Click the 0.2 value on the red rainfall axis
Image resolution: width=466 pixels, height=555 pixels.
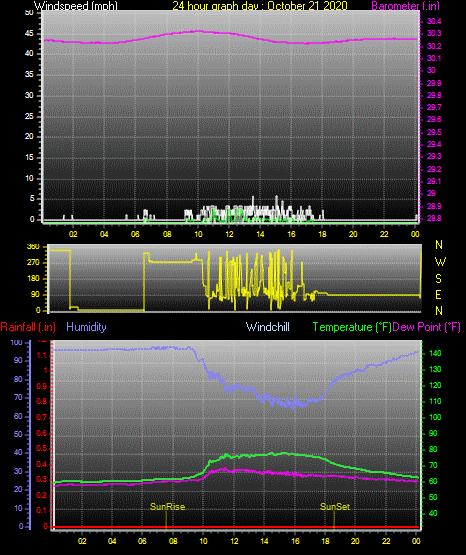[x=42, y=495]
